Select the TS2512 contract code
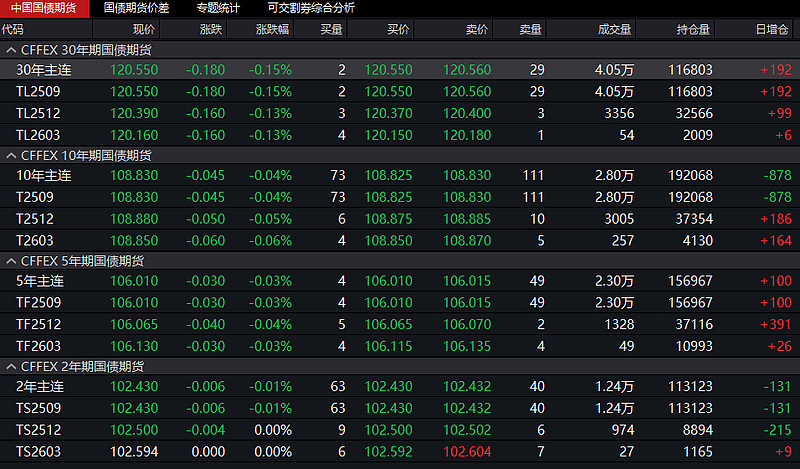Viewport: 800px width, 469px height. pyautogui.click(x=38, y=430)
